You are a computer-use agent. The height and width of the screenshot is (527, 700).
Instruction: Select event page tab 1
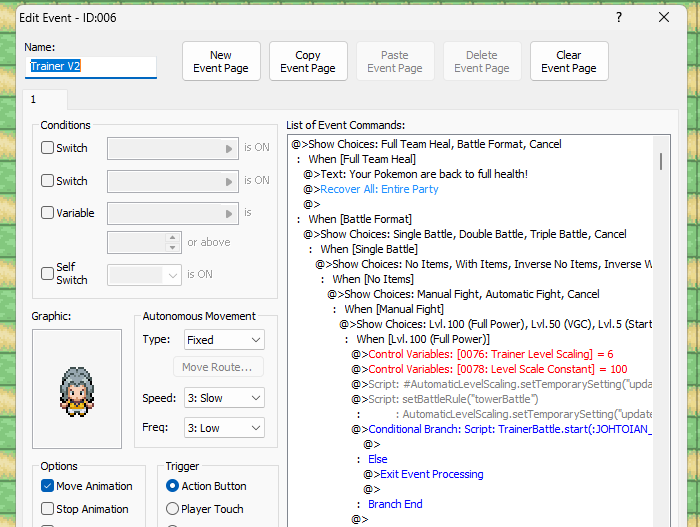click(x=33, y=100)
